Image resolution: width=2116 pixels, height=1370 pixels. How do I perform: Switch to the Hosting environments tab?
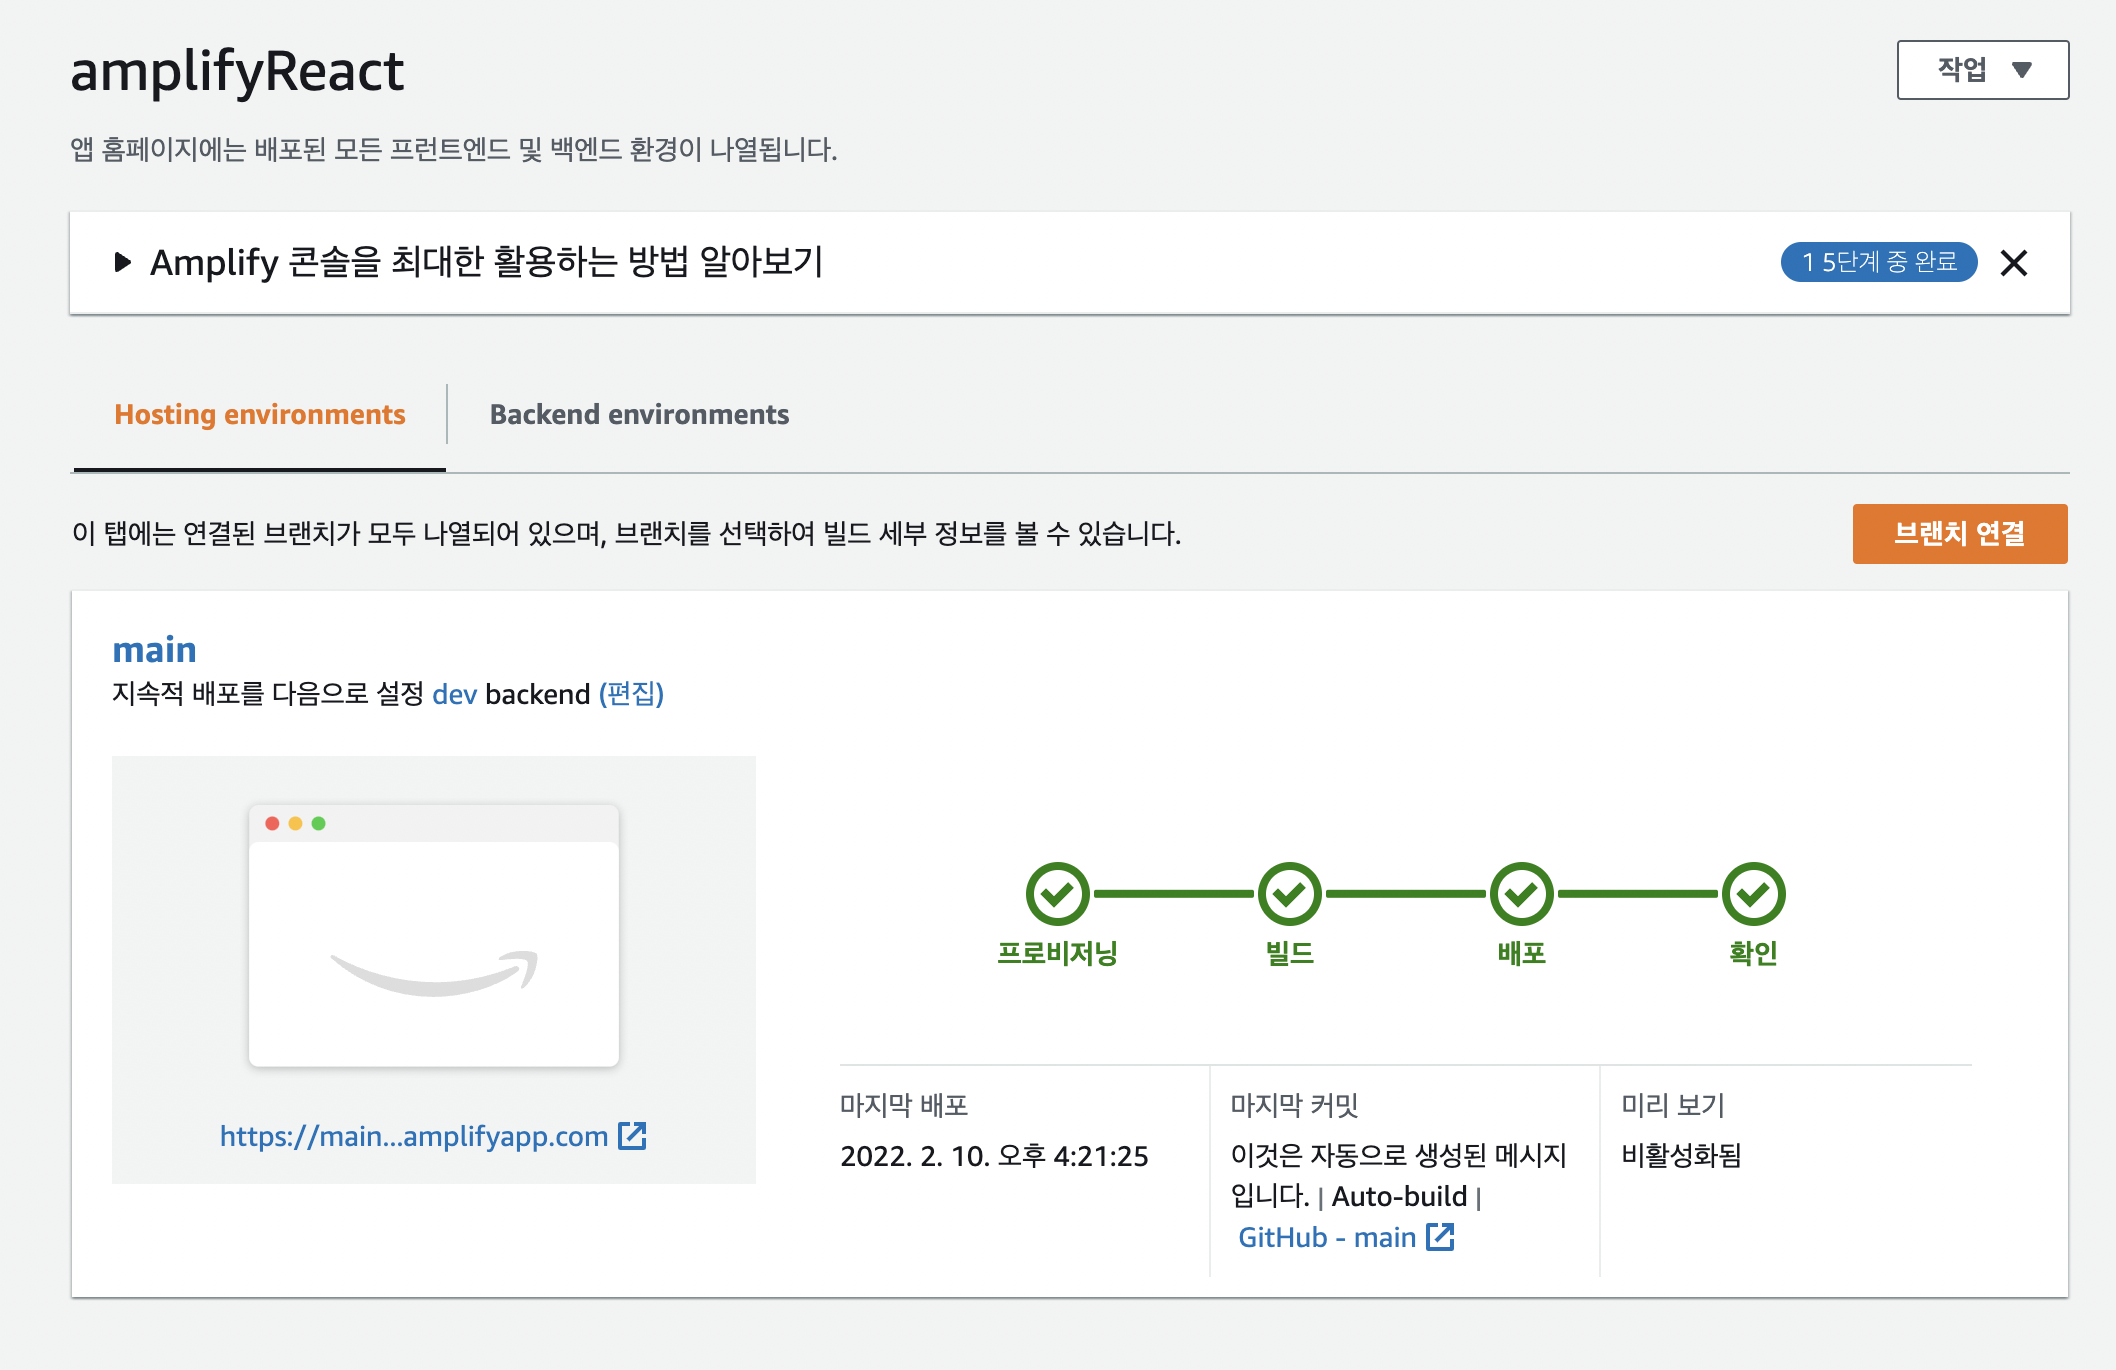pyautogui.click(x=260, y=414)
